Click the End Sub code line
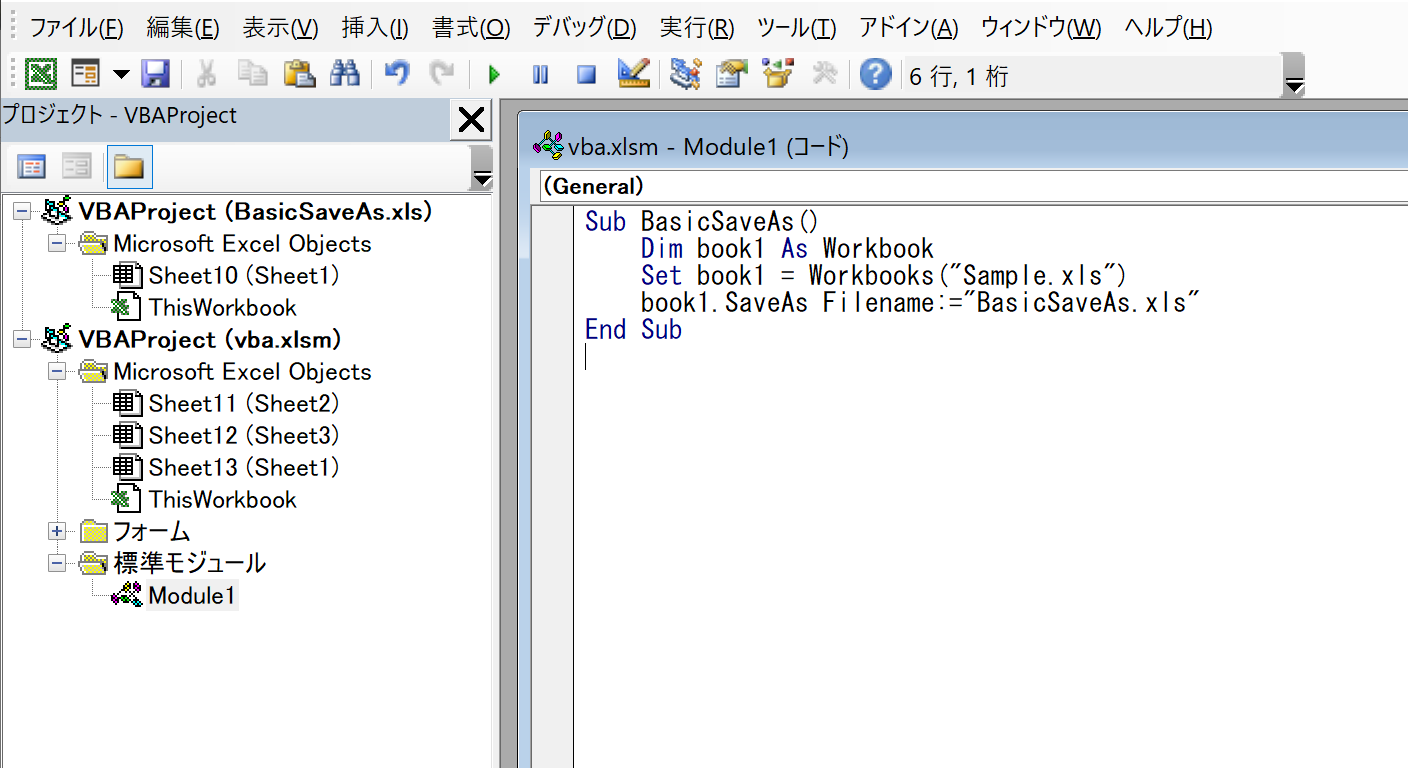 pos(634,330)
